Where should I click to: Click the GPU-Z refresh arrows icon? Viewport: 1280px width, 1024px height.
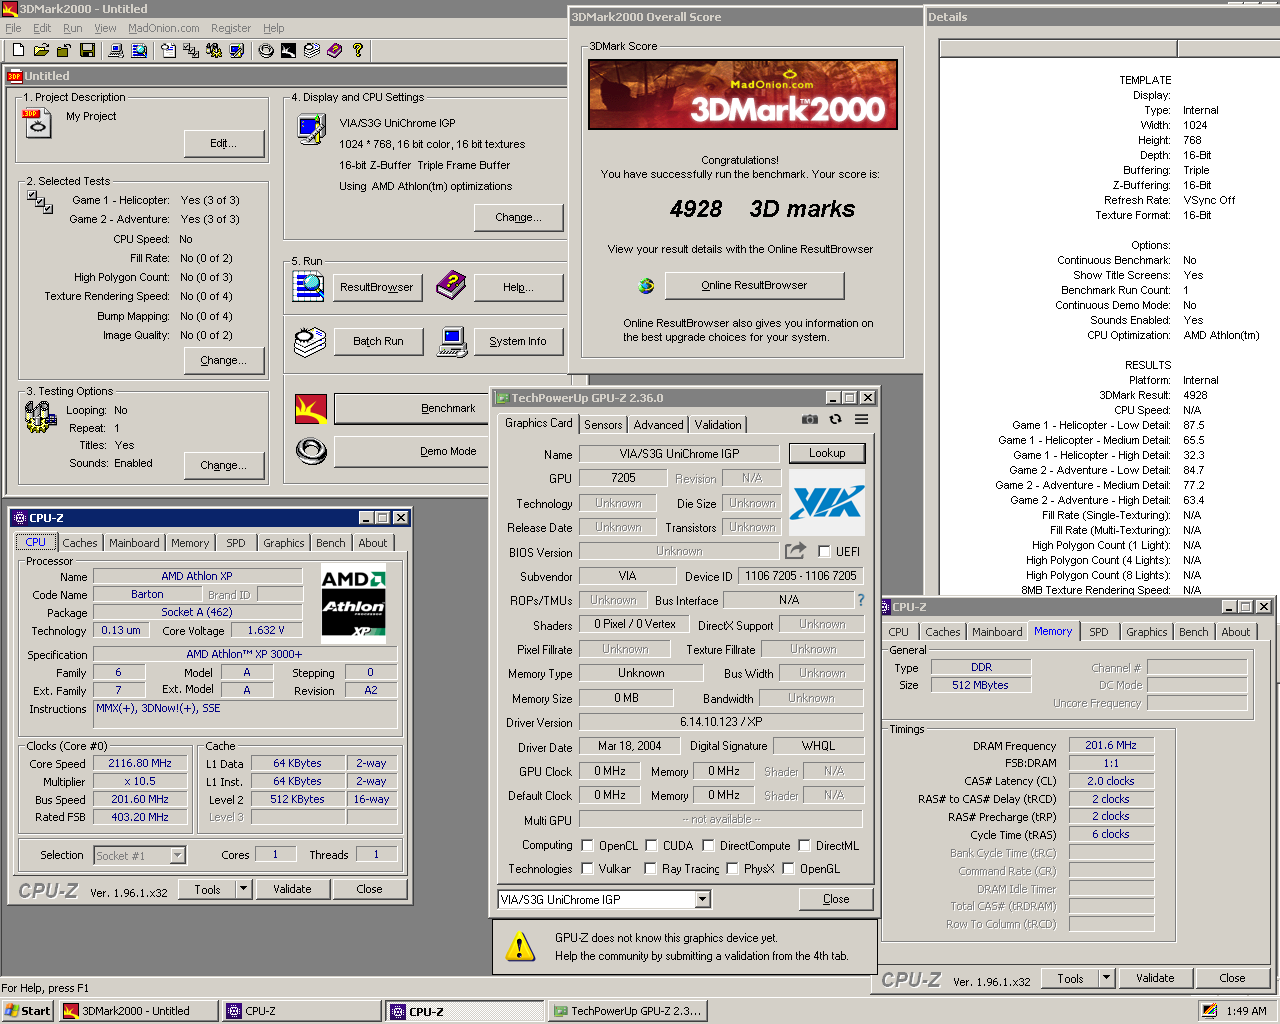tap(835, 419)
